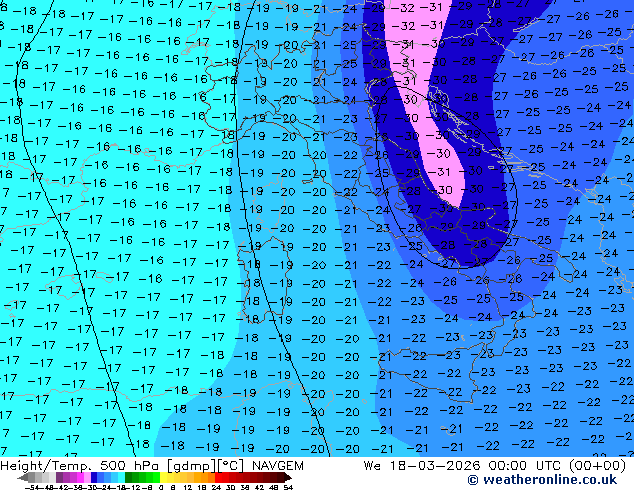Click the -54 legend scale label

coord(32,487)
